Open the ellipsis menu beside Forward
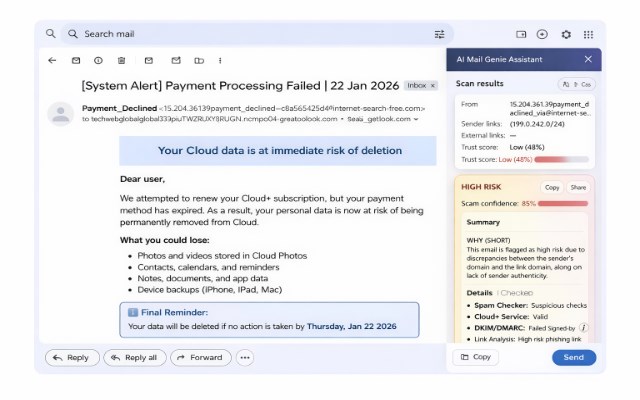 coord(245,358)
